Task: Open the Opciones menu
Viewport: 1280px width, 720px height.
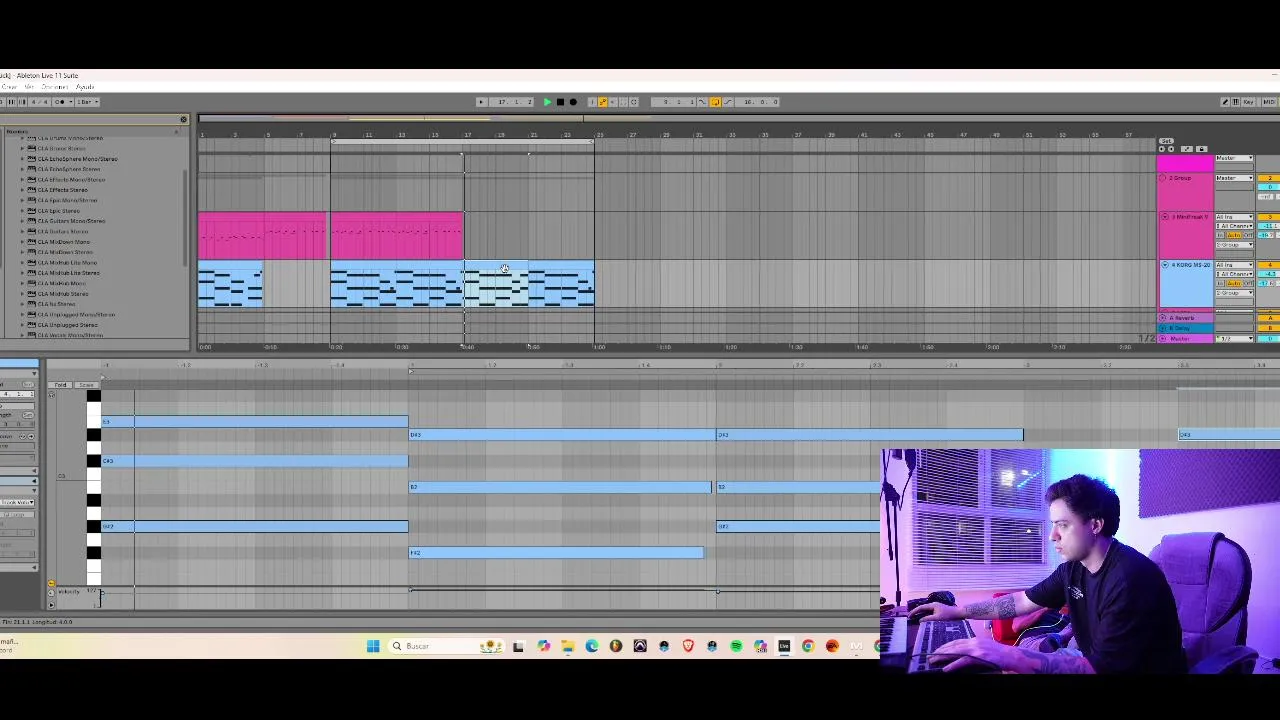Action: 55,87
